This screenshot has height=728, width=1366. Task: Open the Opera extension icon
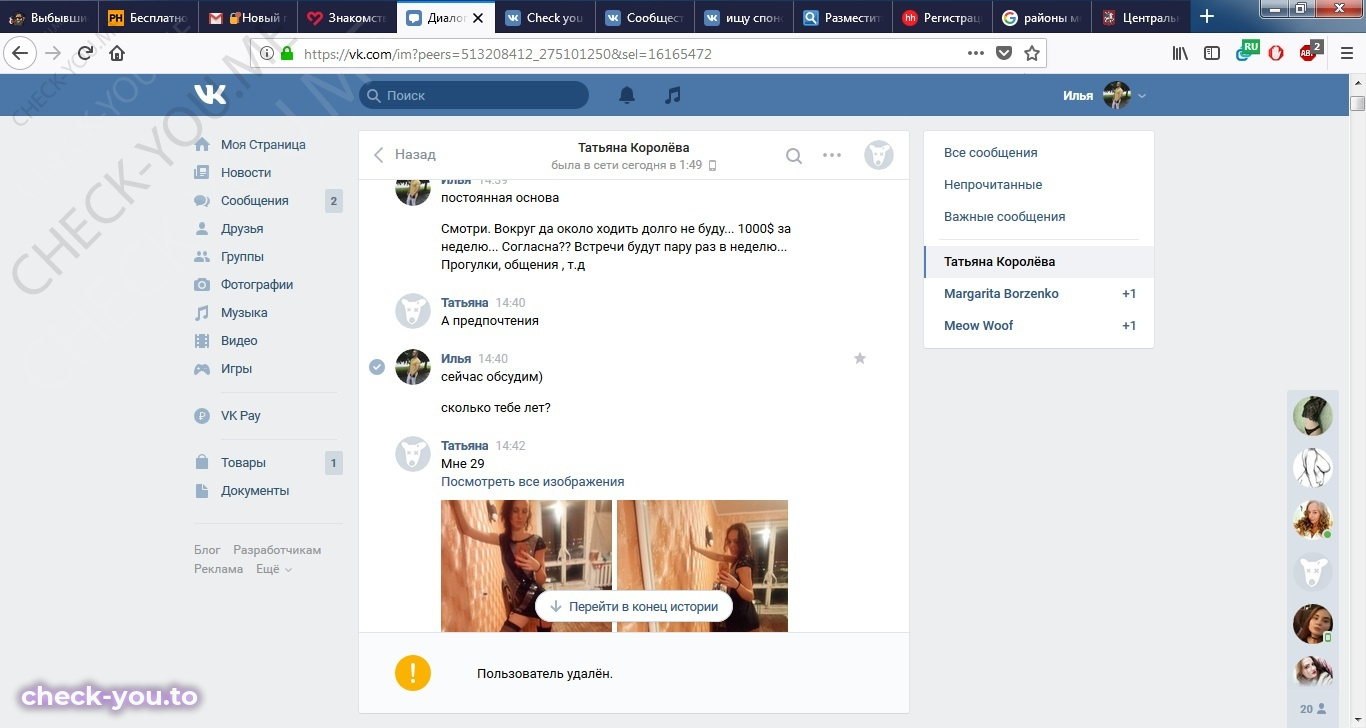1276,53
